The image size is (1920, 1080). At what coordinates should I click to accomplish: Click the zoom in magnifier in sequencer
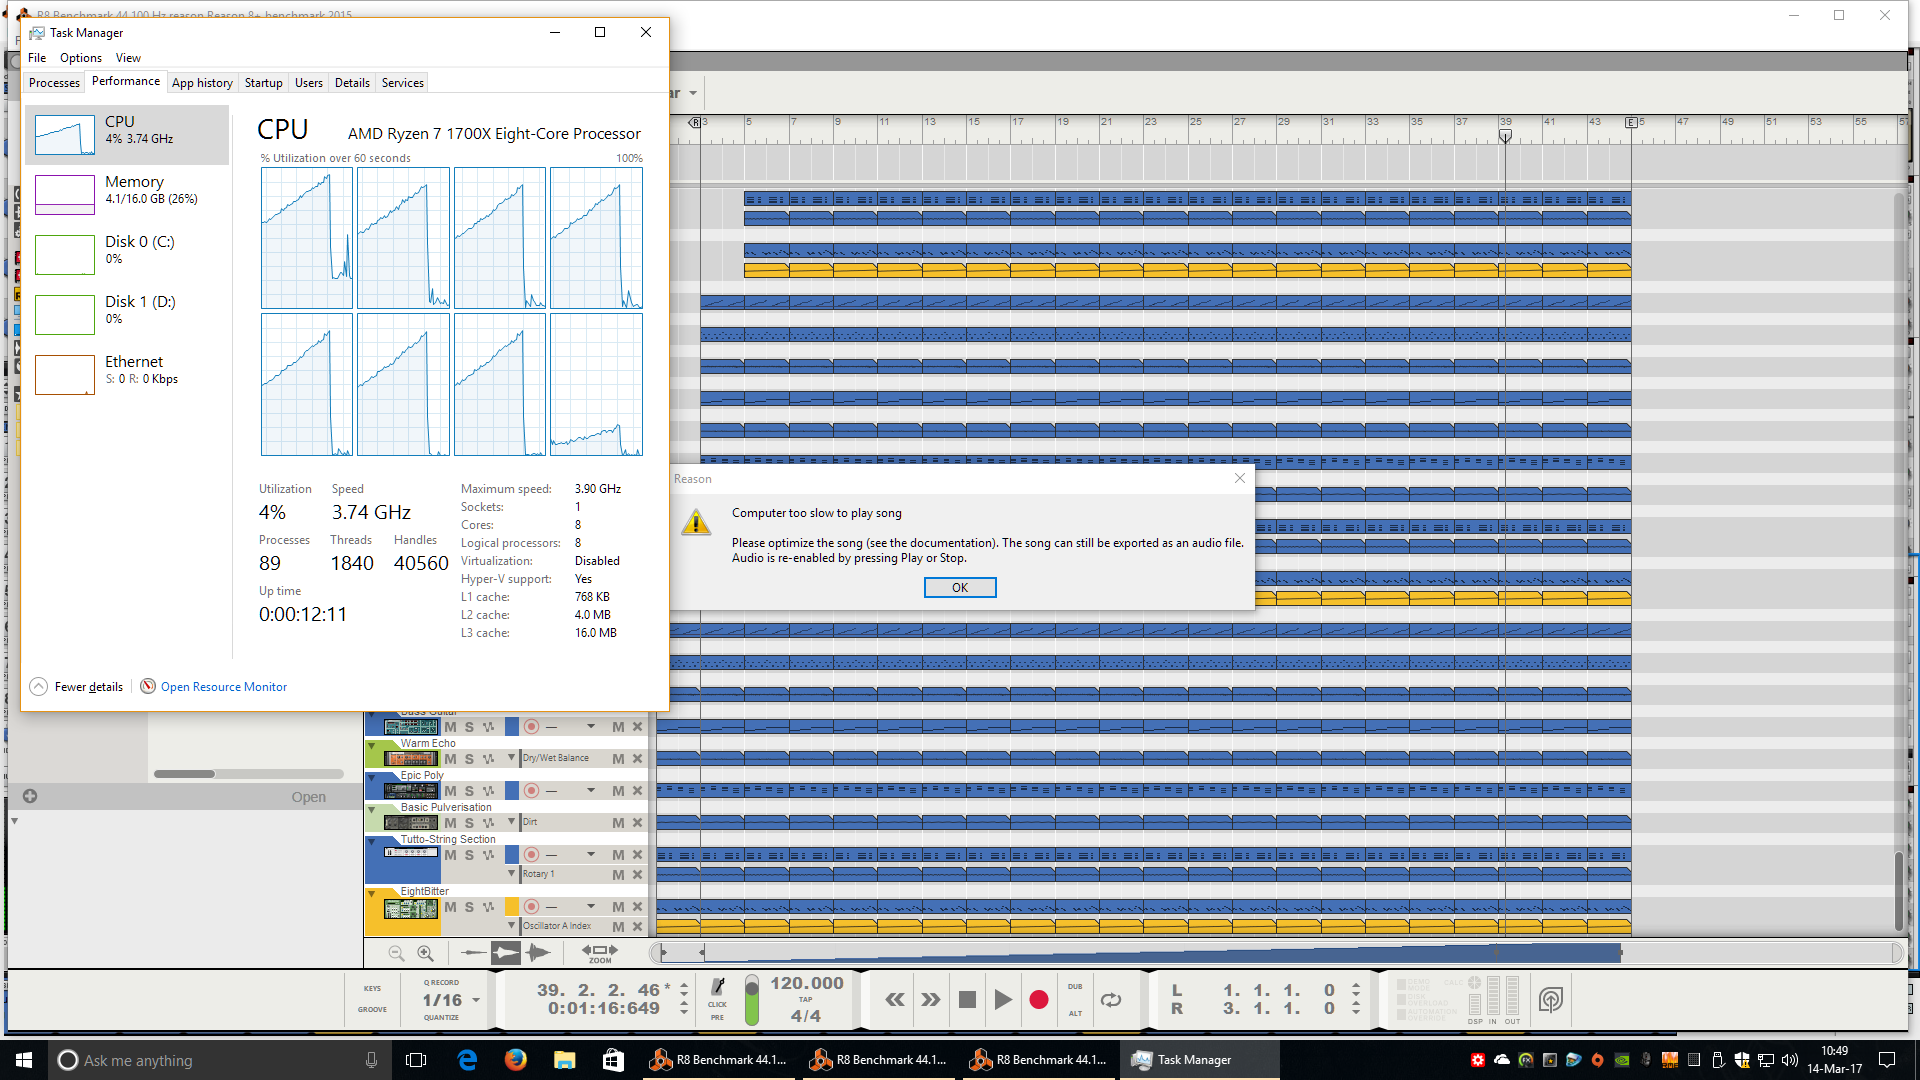coord(425,953)
